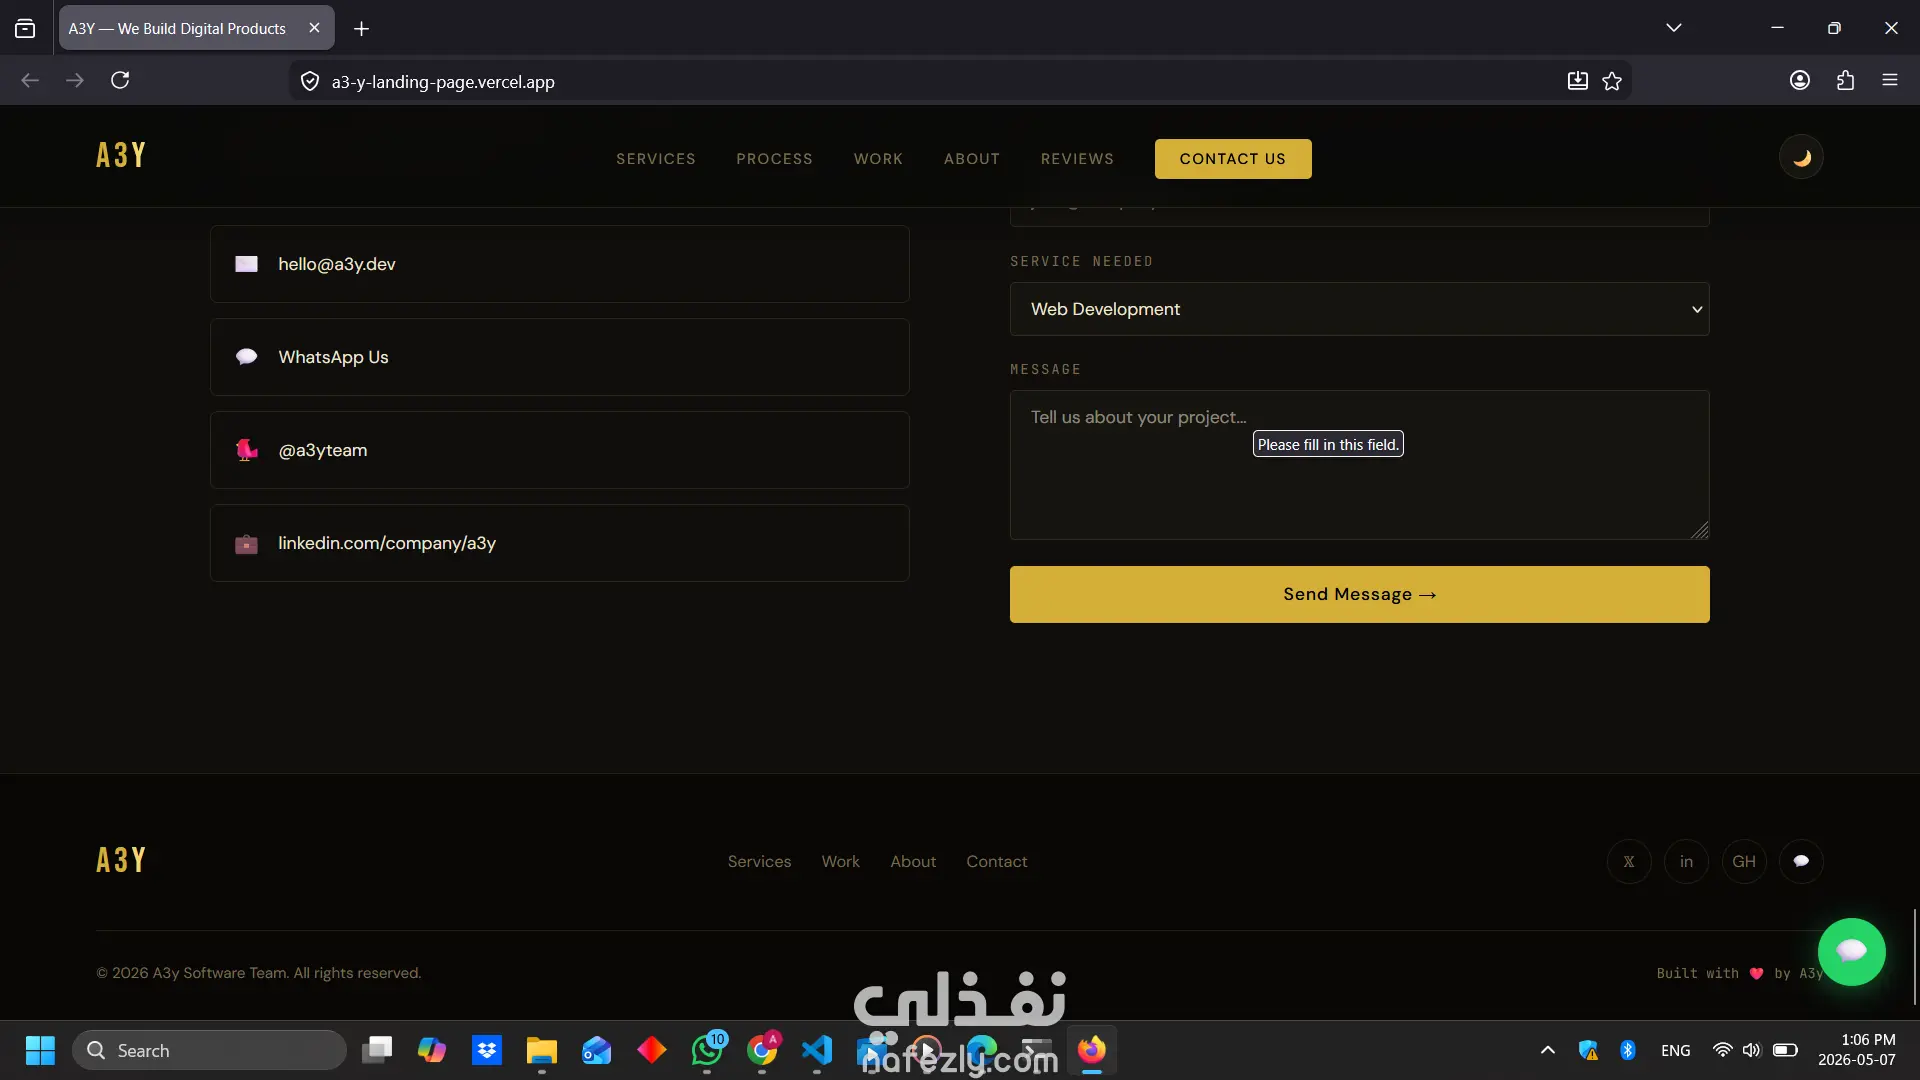Open Task View from the taskbar

377,1051
